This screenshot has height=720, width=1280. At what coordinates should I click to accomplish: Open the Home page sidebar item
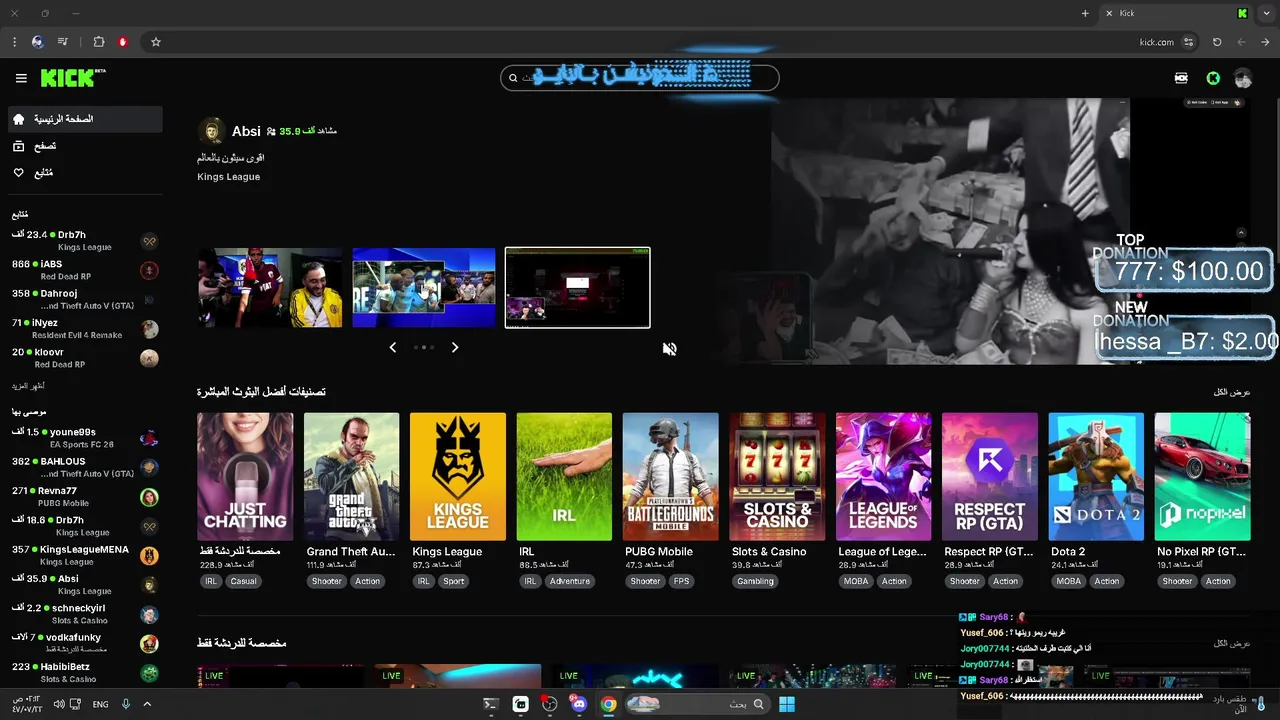[x=84, y=119]
